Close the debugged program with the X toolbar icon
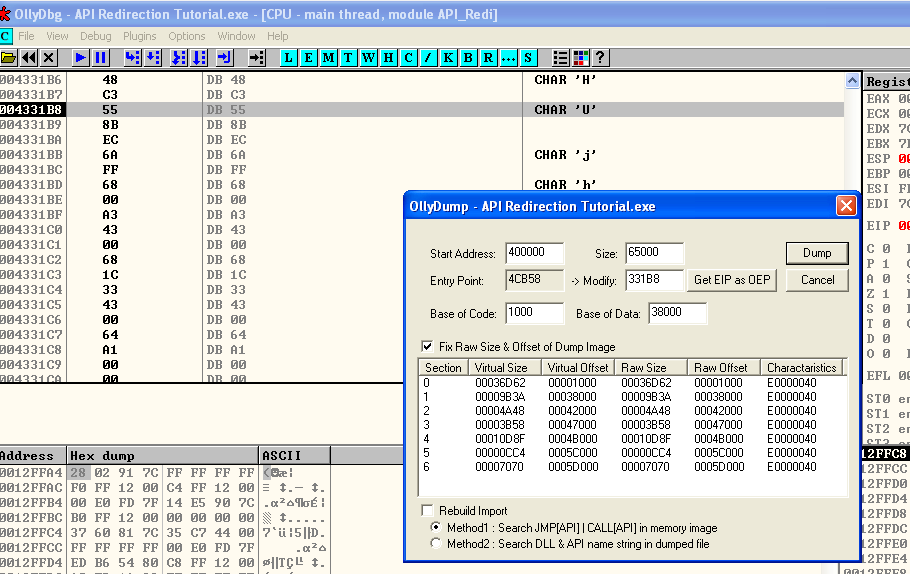The height and width of the screenshot is (574, 910). [48, 57]
